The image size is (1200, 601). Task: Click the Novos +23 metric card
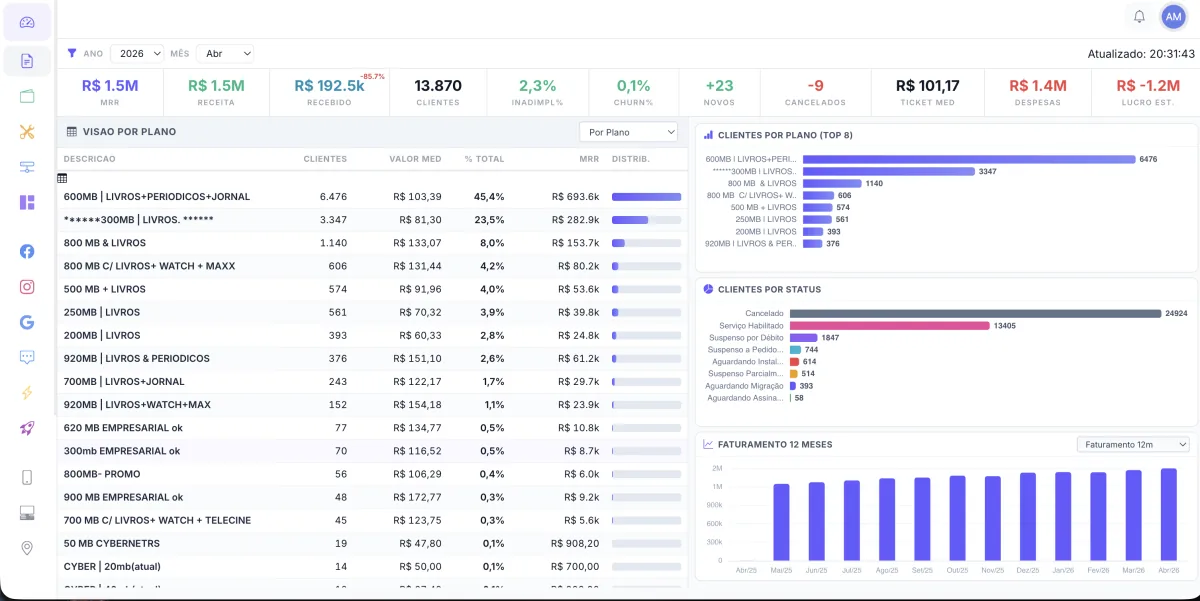pyautogui.click(x=719, y=92)
